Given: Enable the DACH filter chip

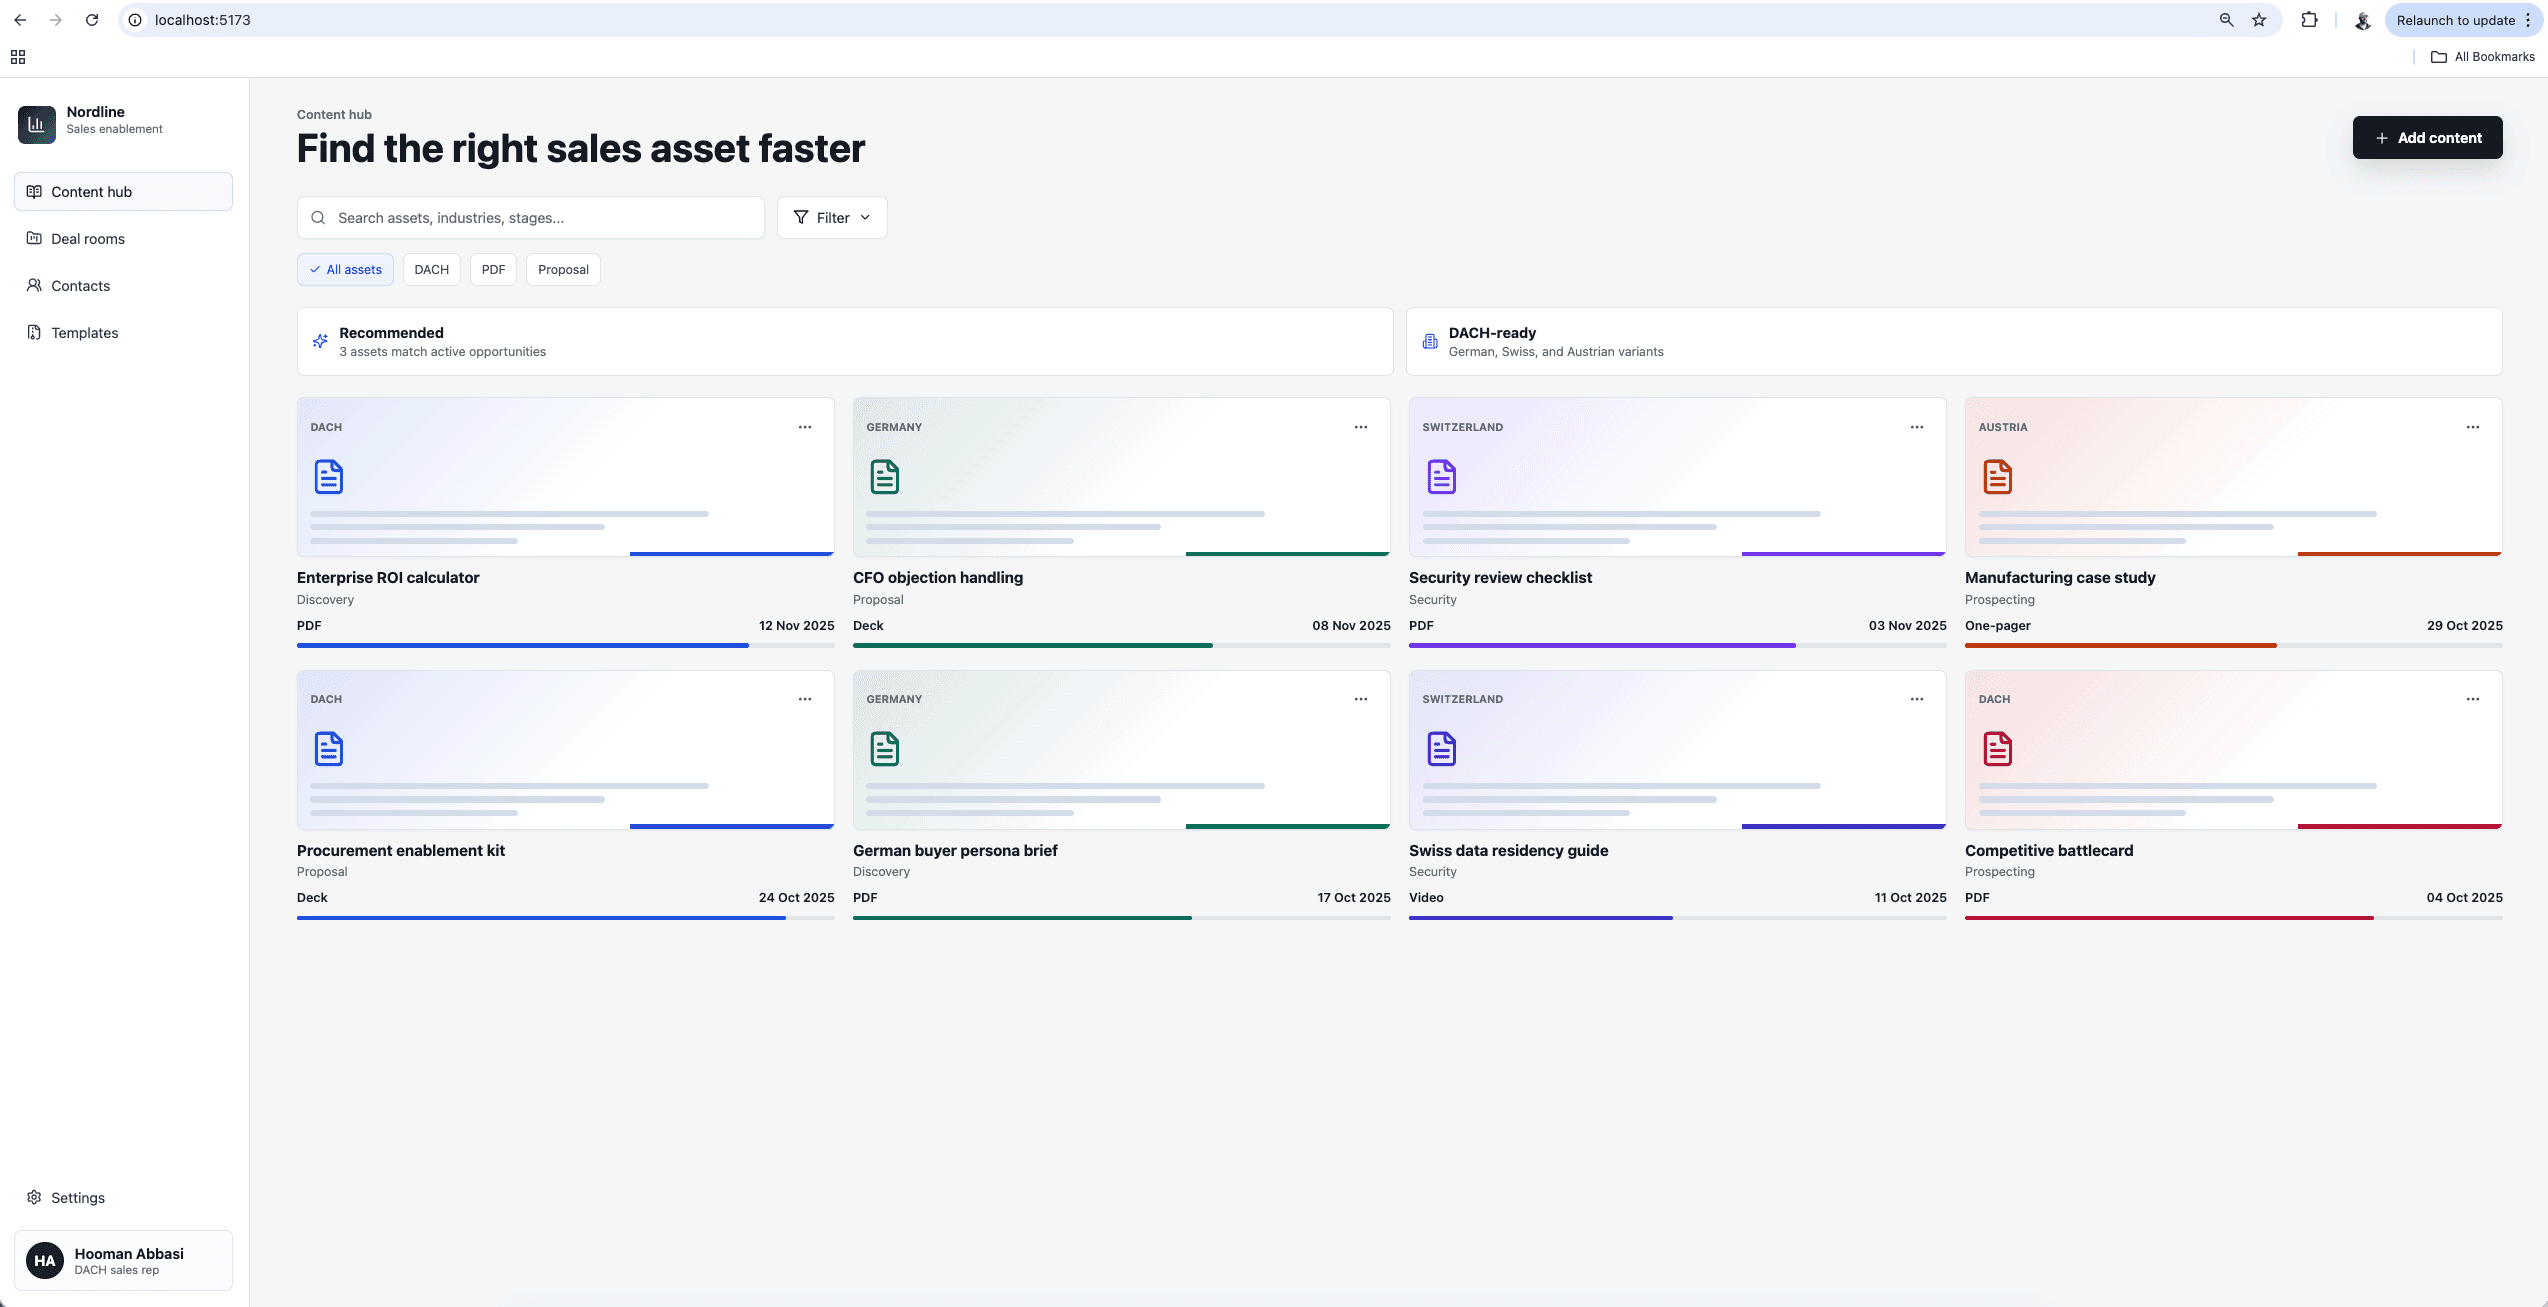Looking at the screenshot, I should pos(431,270).
